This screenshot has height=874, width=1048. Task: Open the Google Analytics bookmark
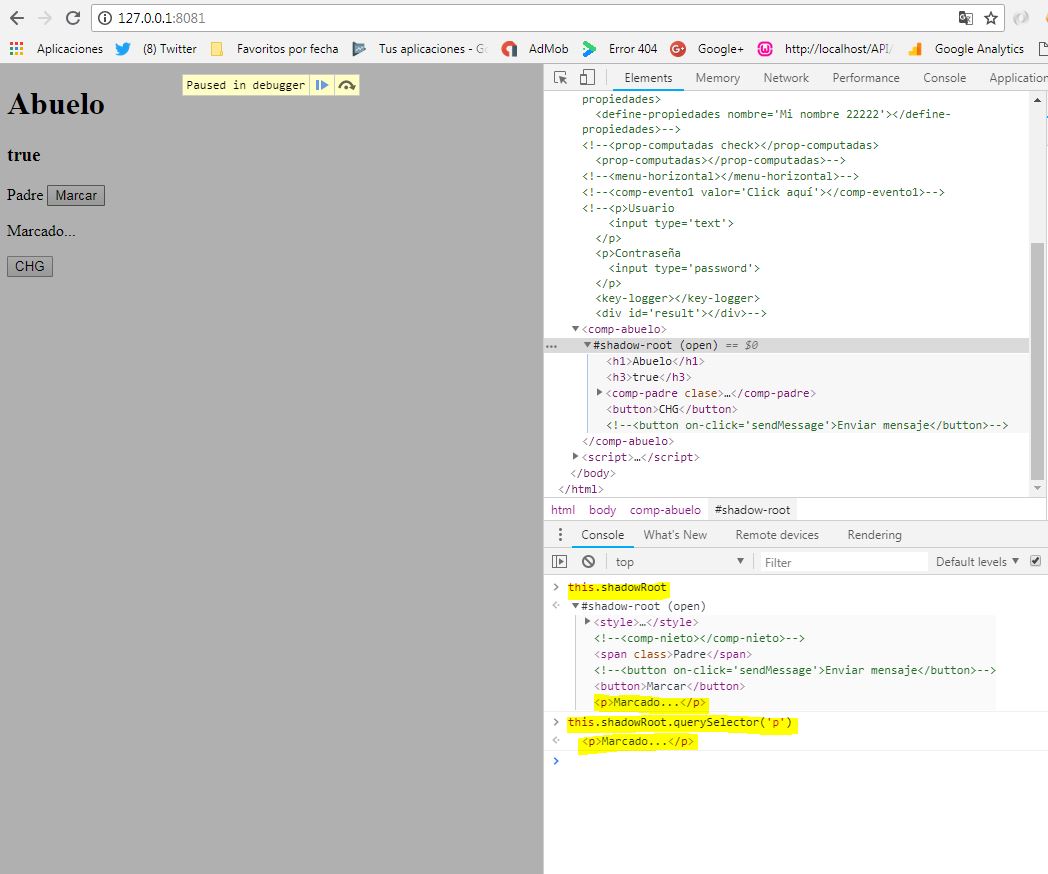pos(966,49)
